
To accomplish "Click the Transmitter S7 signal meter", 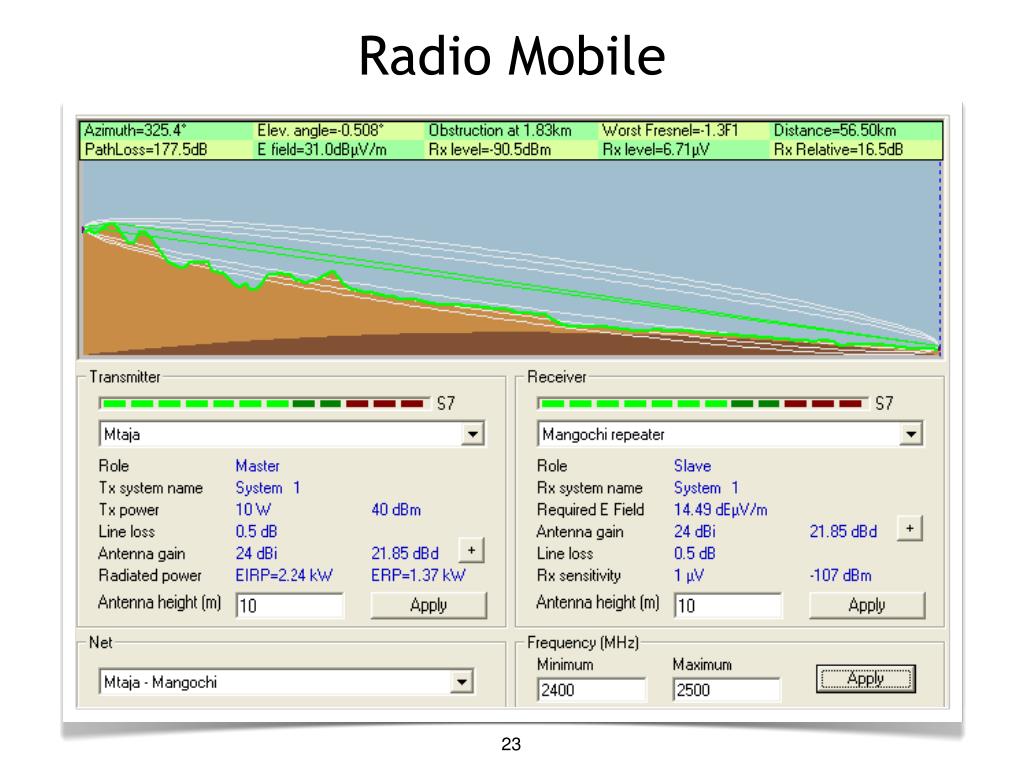I will point(264,404).
